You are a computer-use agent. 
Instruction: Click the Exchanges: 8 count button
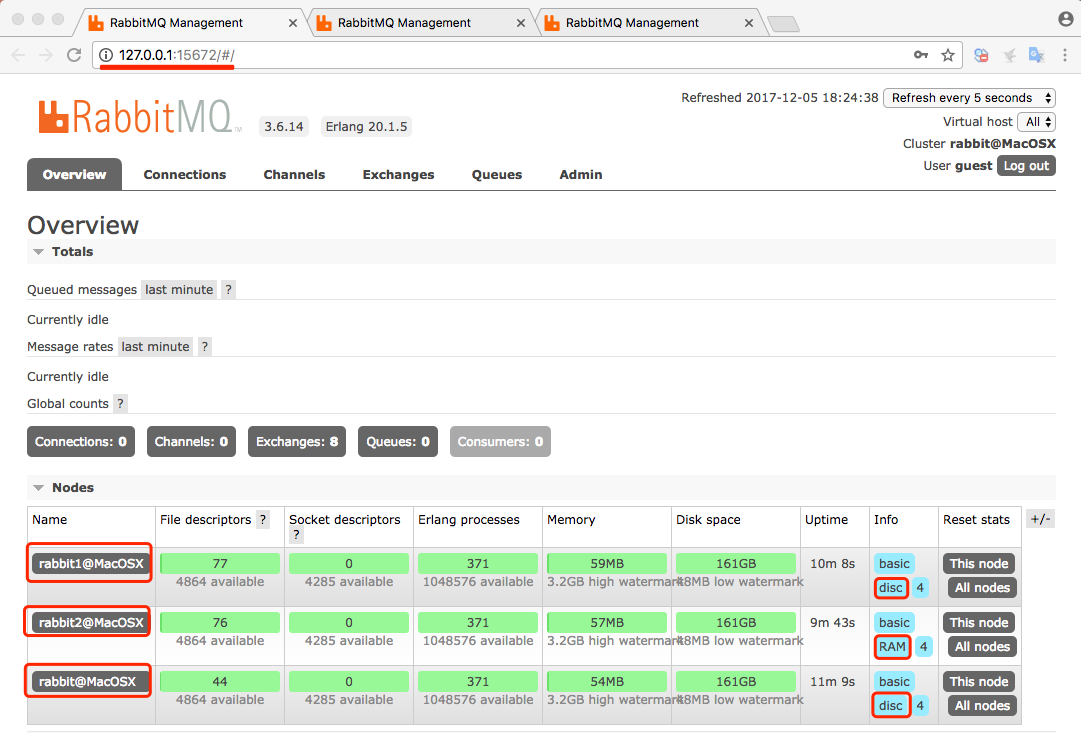pyautogui.click(x=297, y=442)
